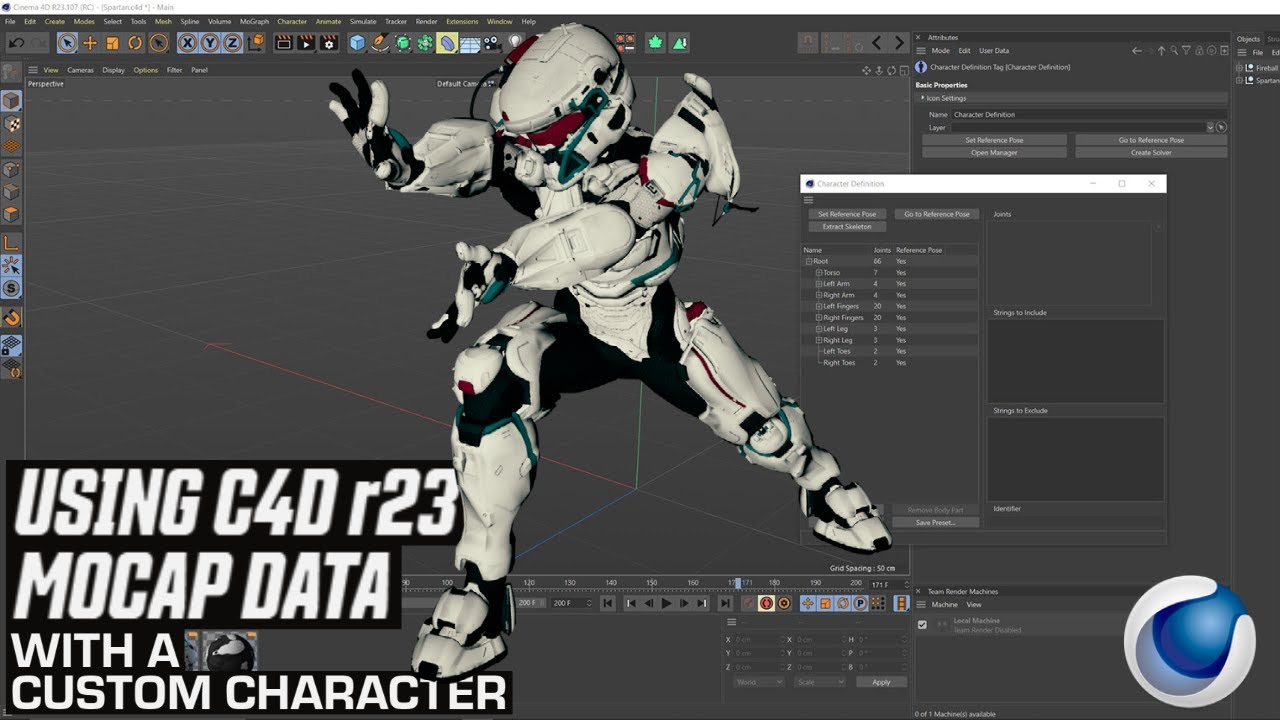Image resolution: width=1280 pixels, height=720 pixels.
Task: Click the Save Preset button
Action: [936, 522]
